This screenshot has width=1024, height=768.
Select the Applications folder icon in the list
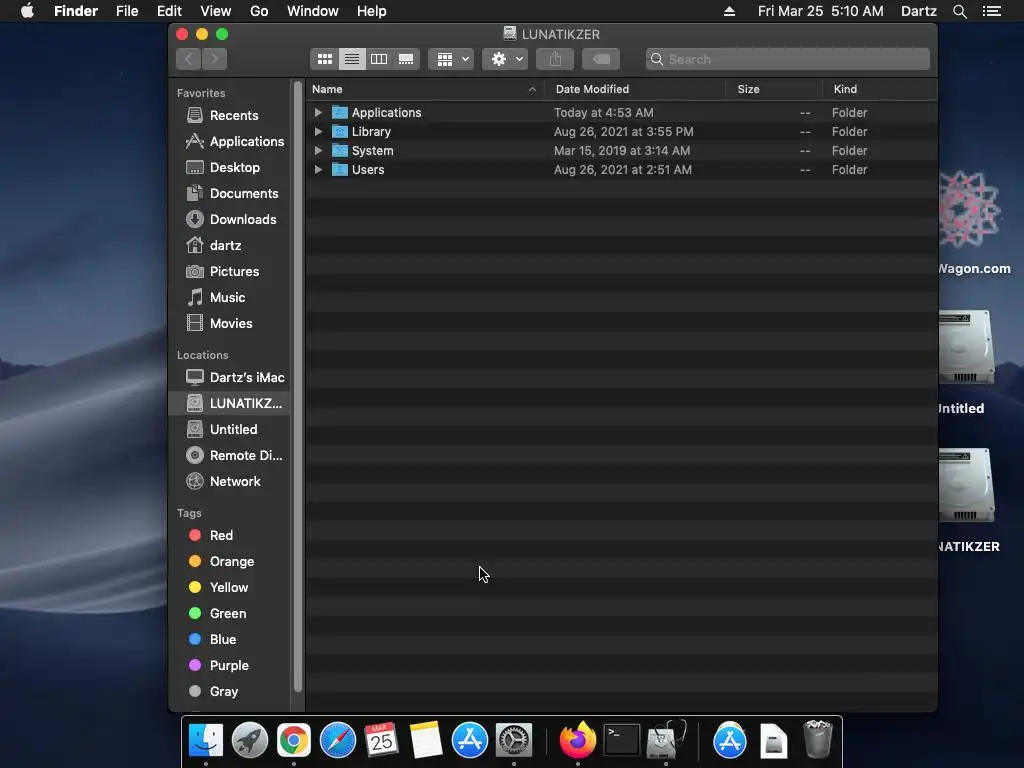340,112
